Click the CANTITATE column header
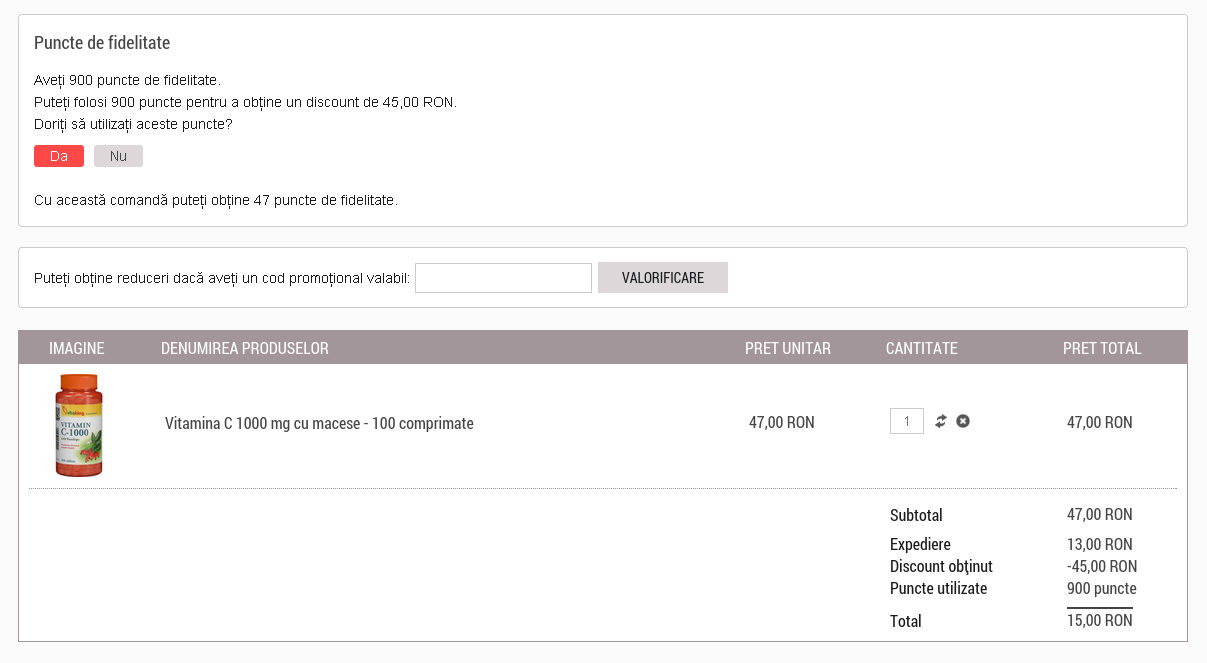1207x663 pixels. (922, 348)
